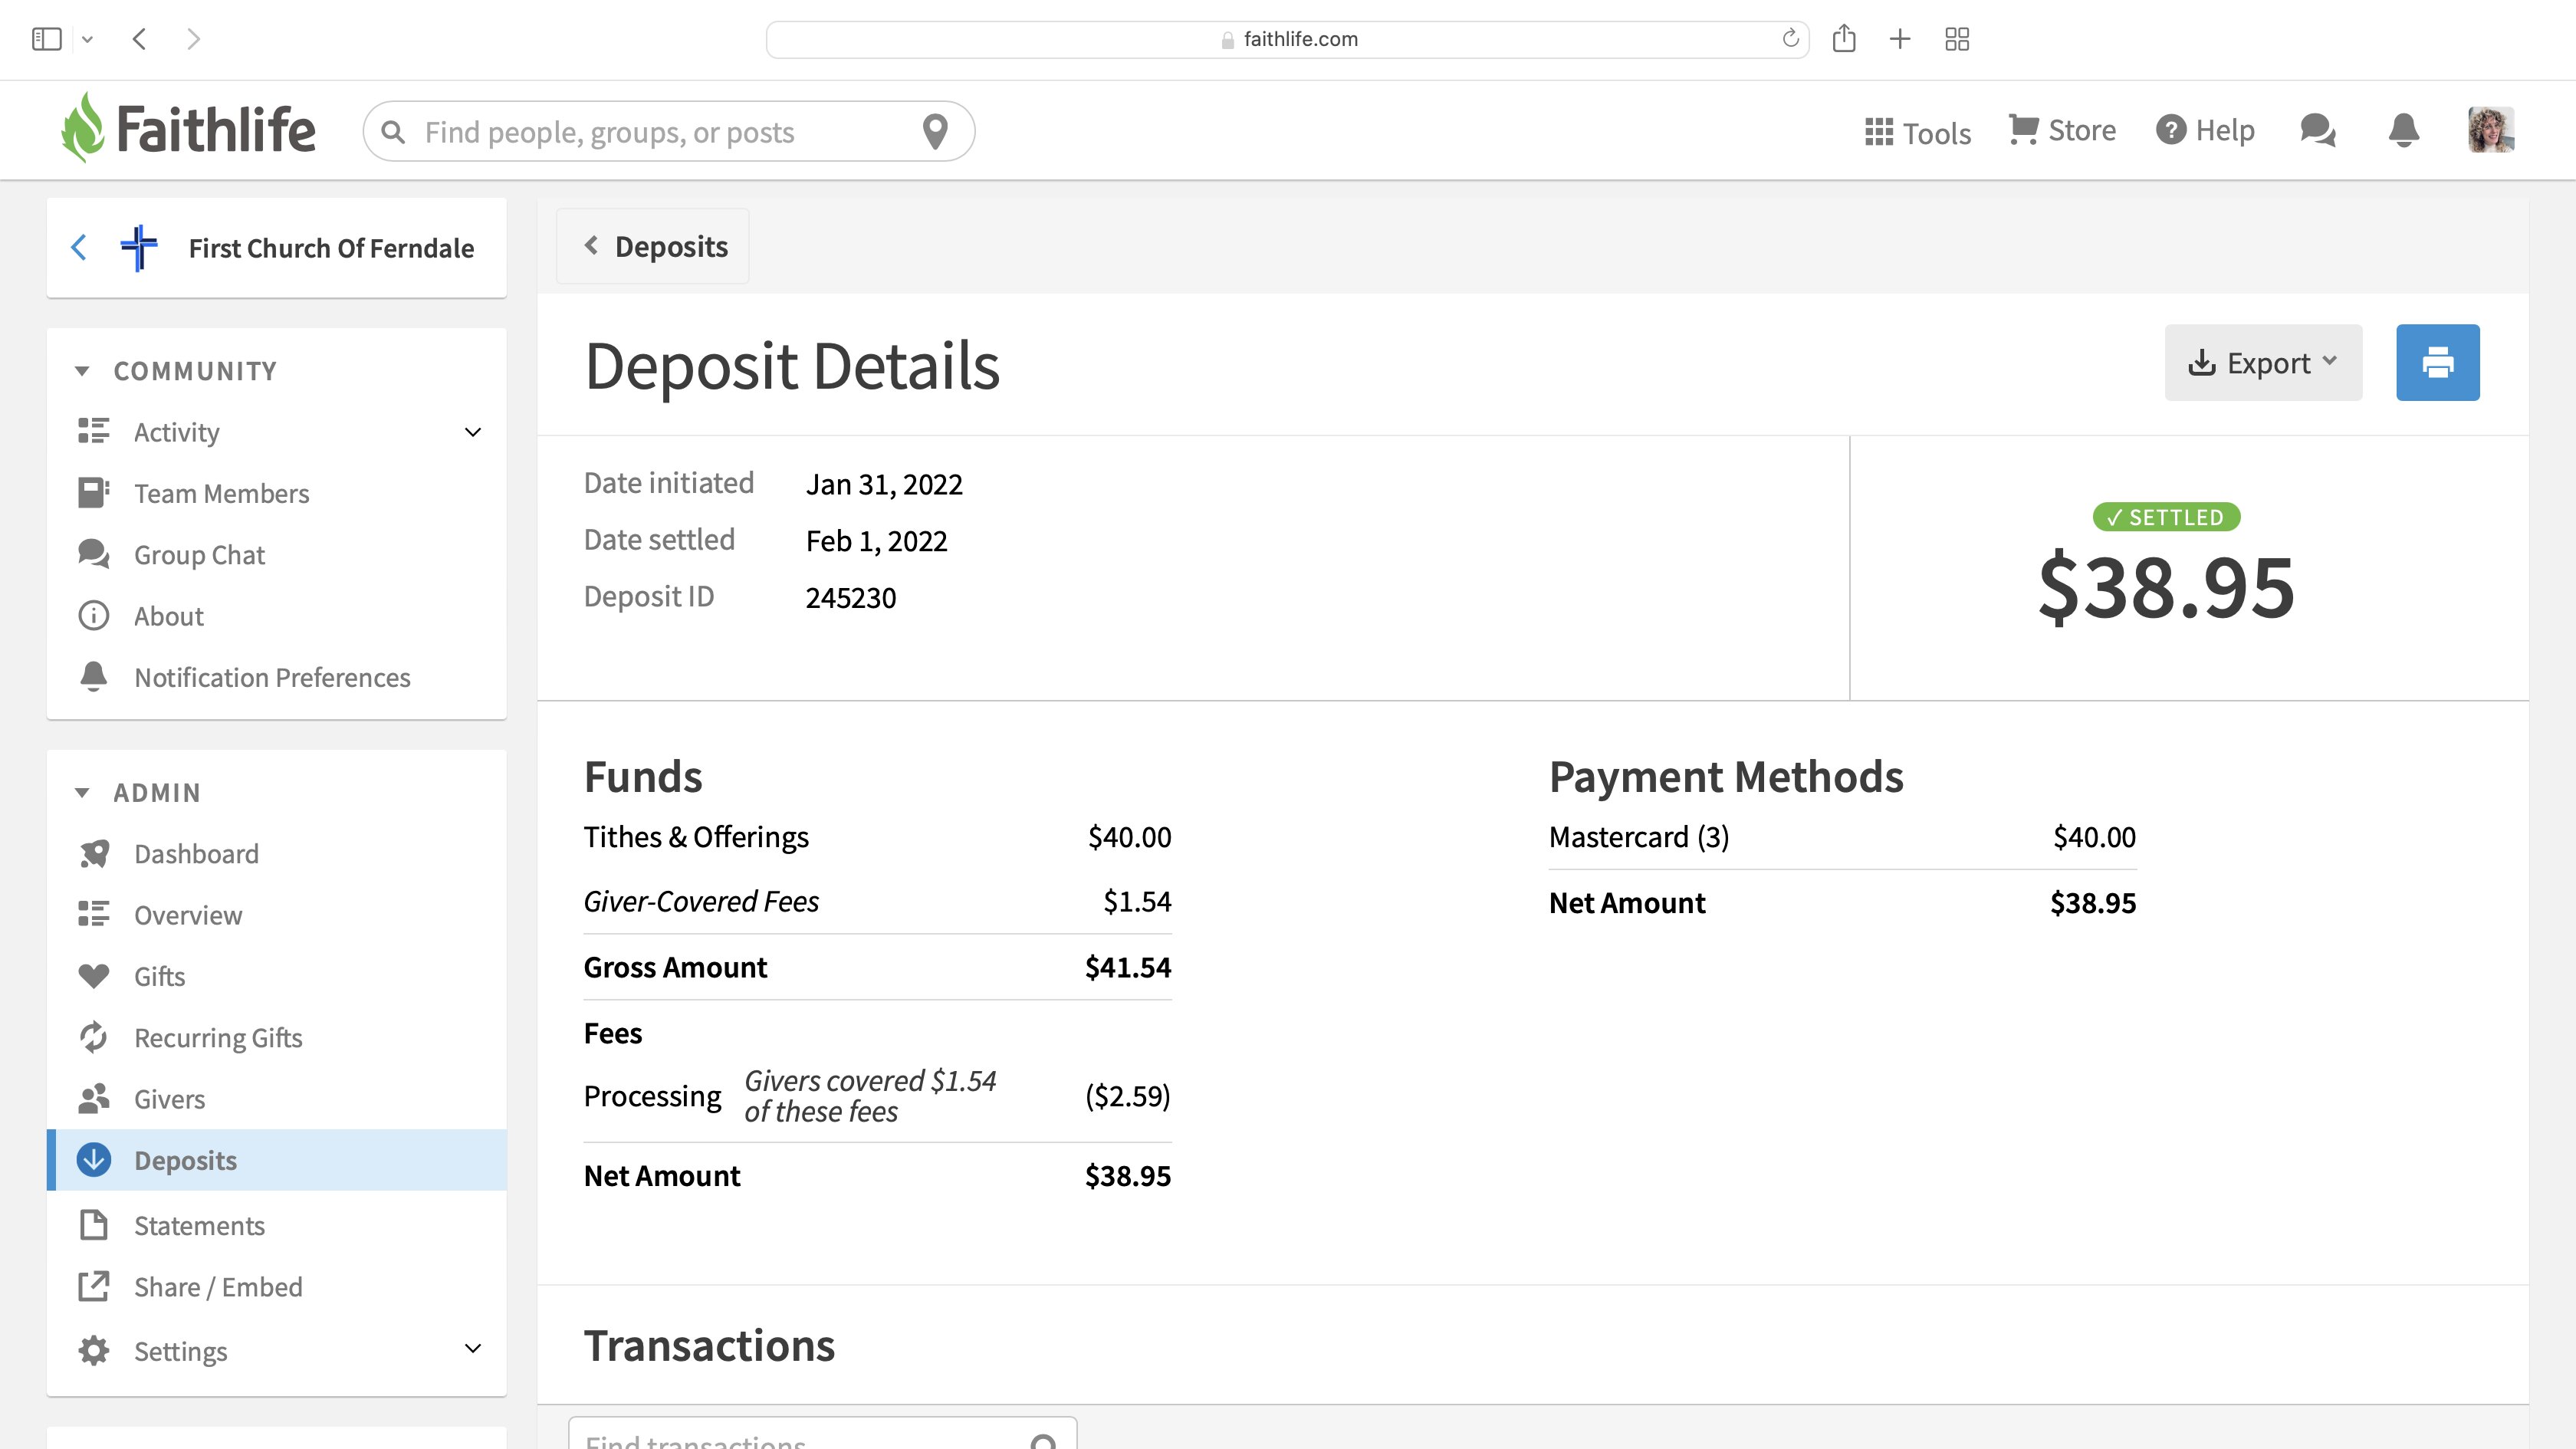The width and height of the screenshot is (2576, 1449).
Task: Open Share / Embed
Action: pyautogui.click(x=218, y=1287)
